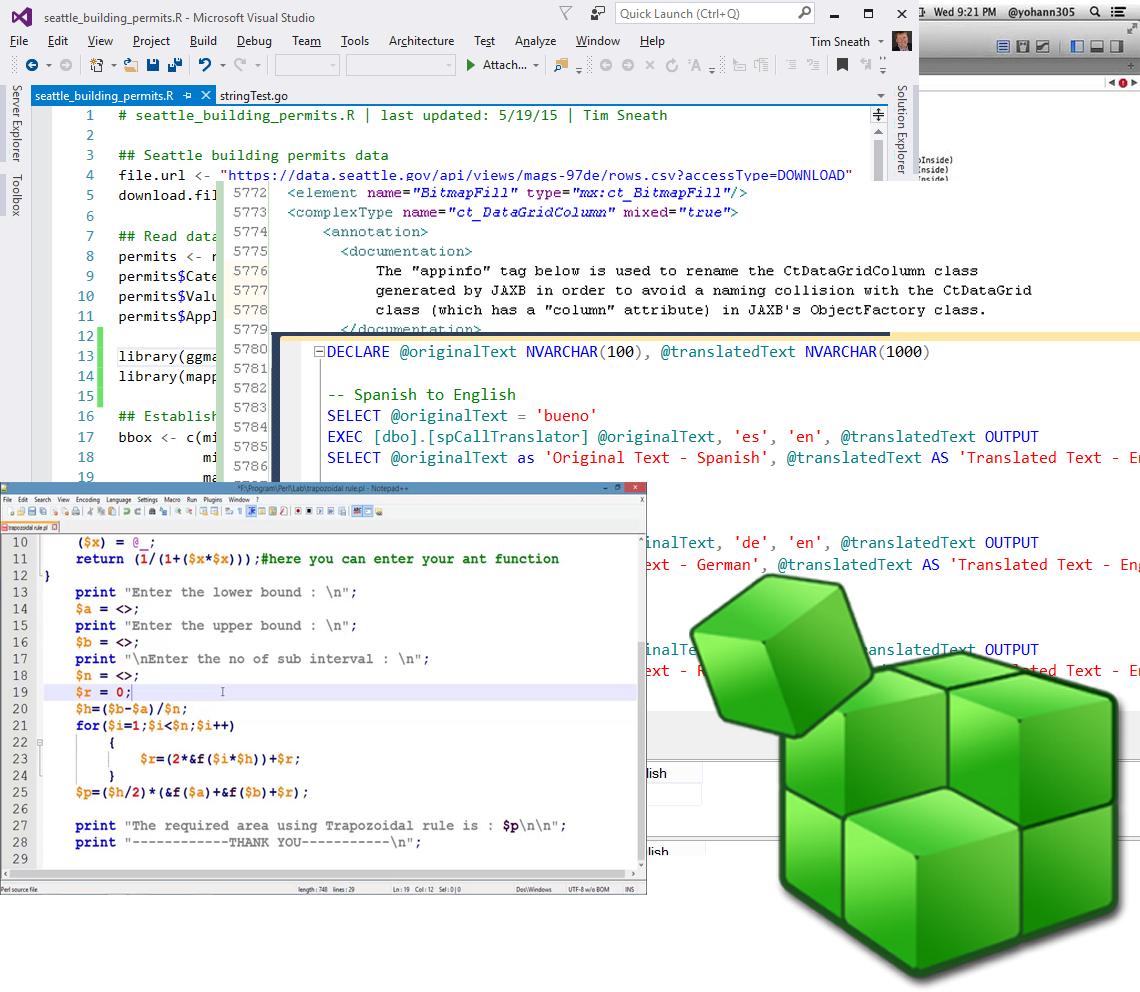Toggle pin on seattle_building_permits.R tab
Image resolution: width=1140 pixels, height=992 pixels.
188,95
